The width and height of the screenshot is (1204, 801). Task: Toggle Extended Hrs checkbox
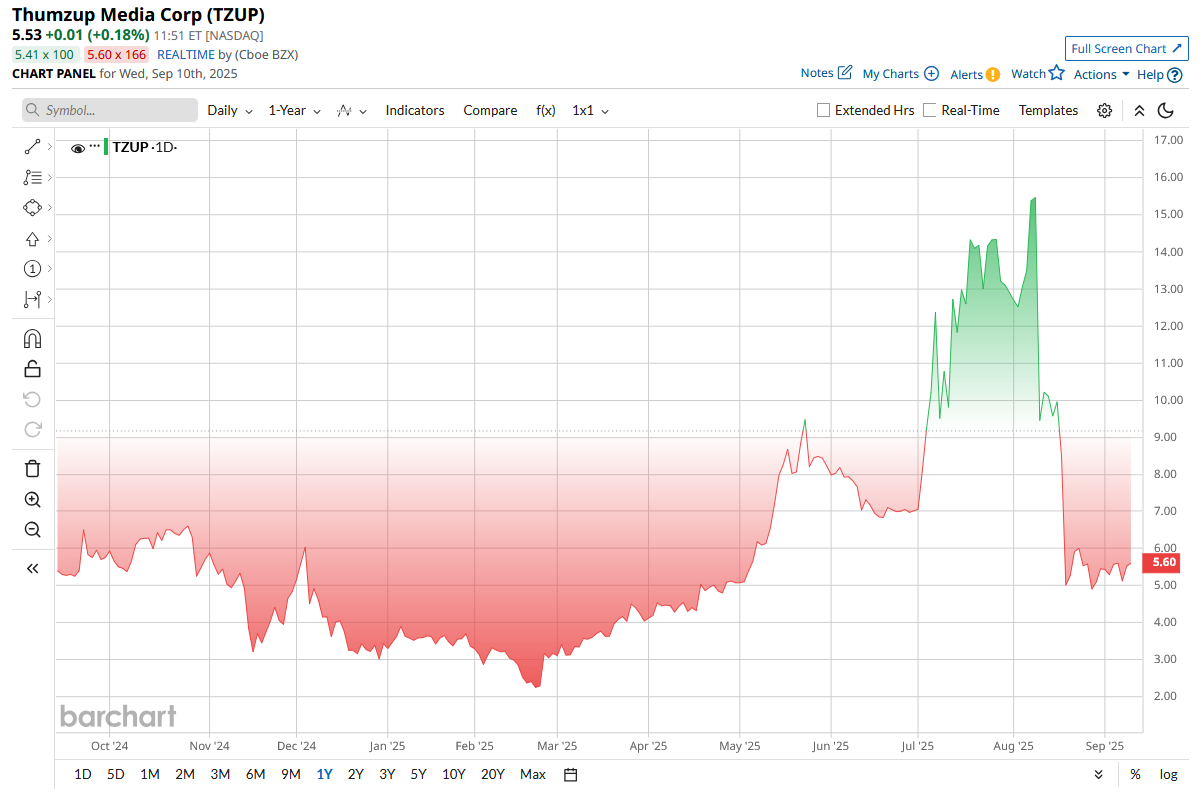pyautogui.click(x=824, y=111)
